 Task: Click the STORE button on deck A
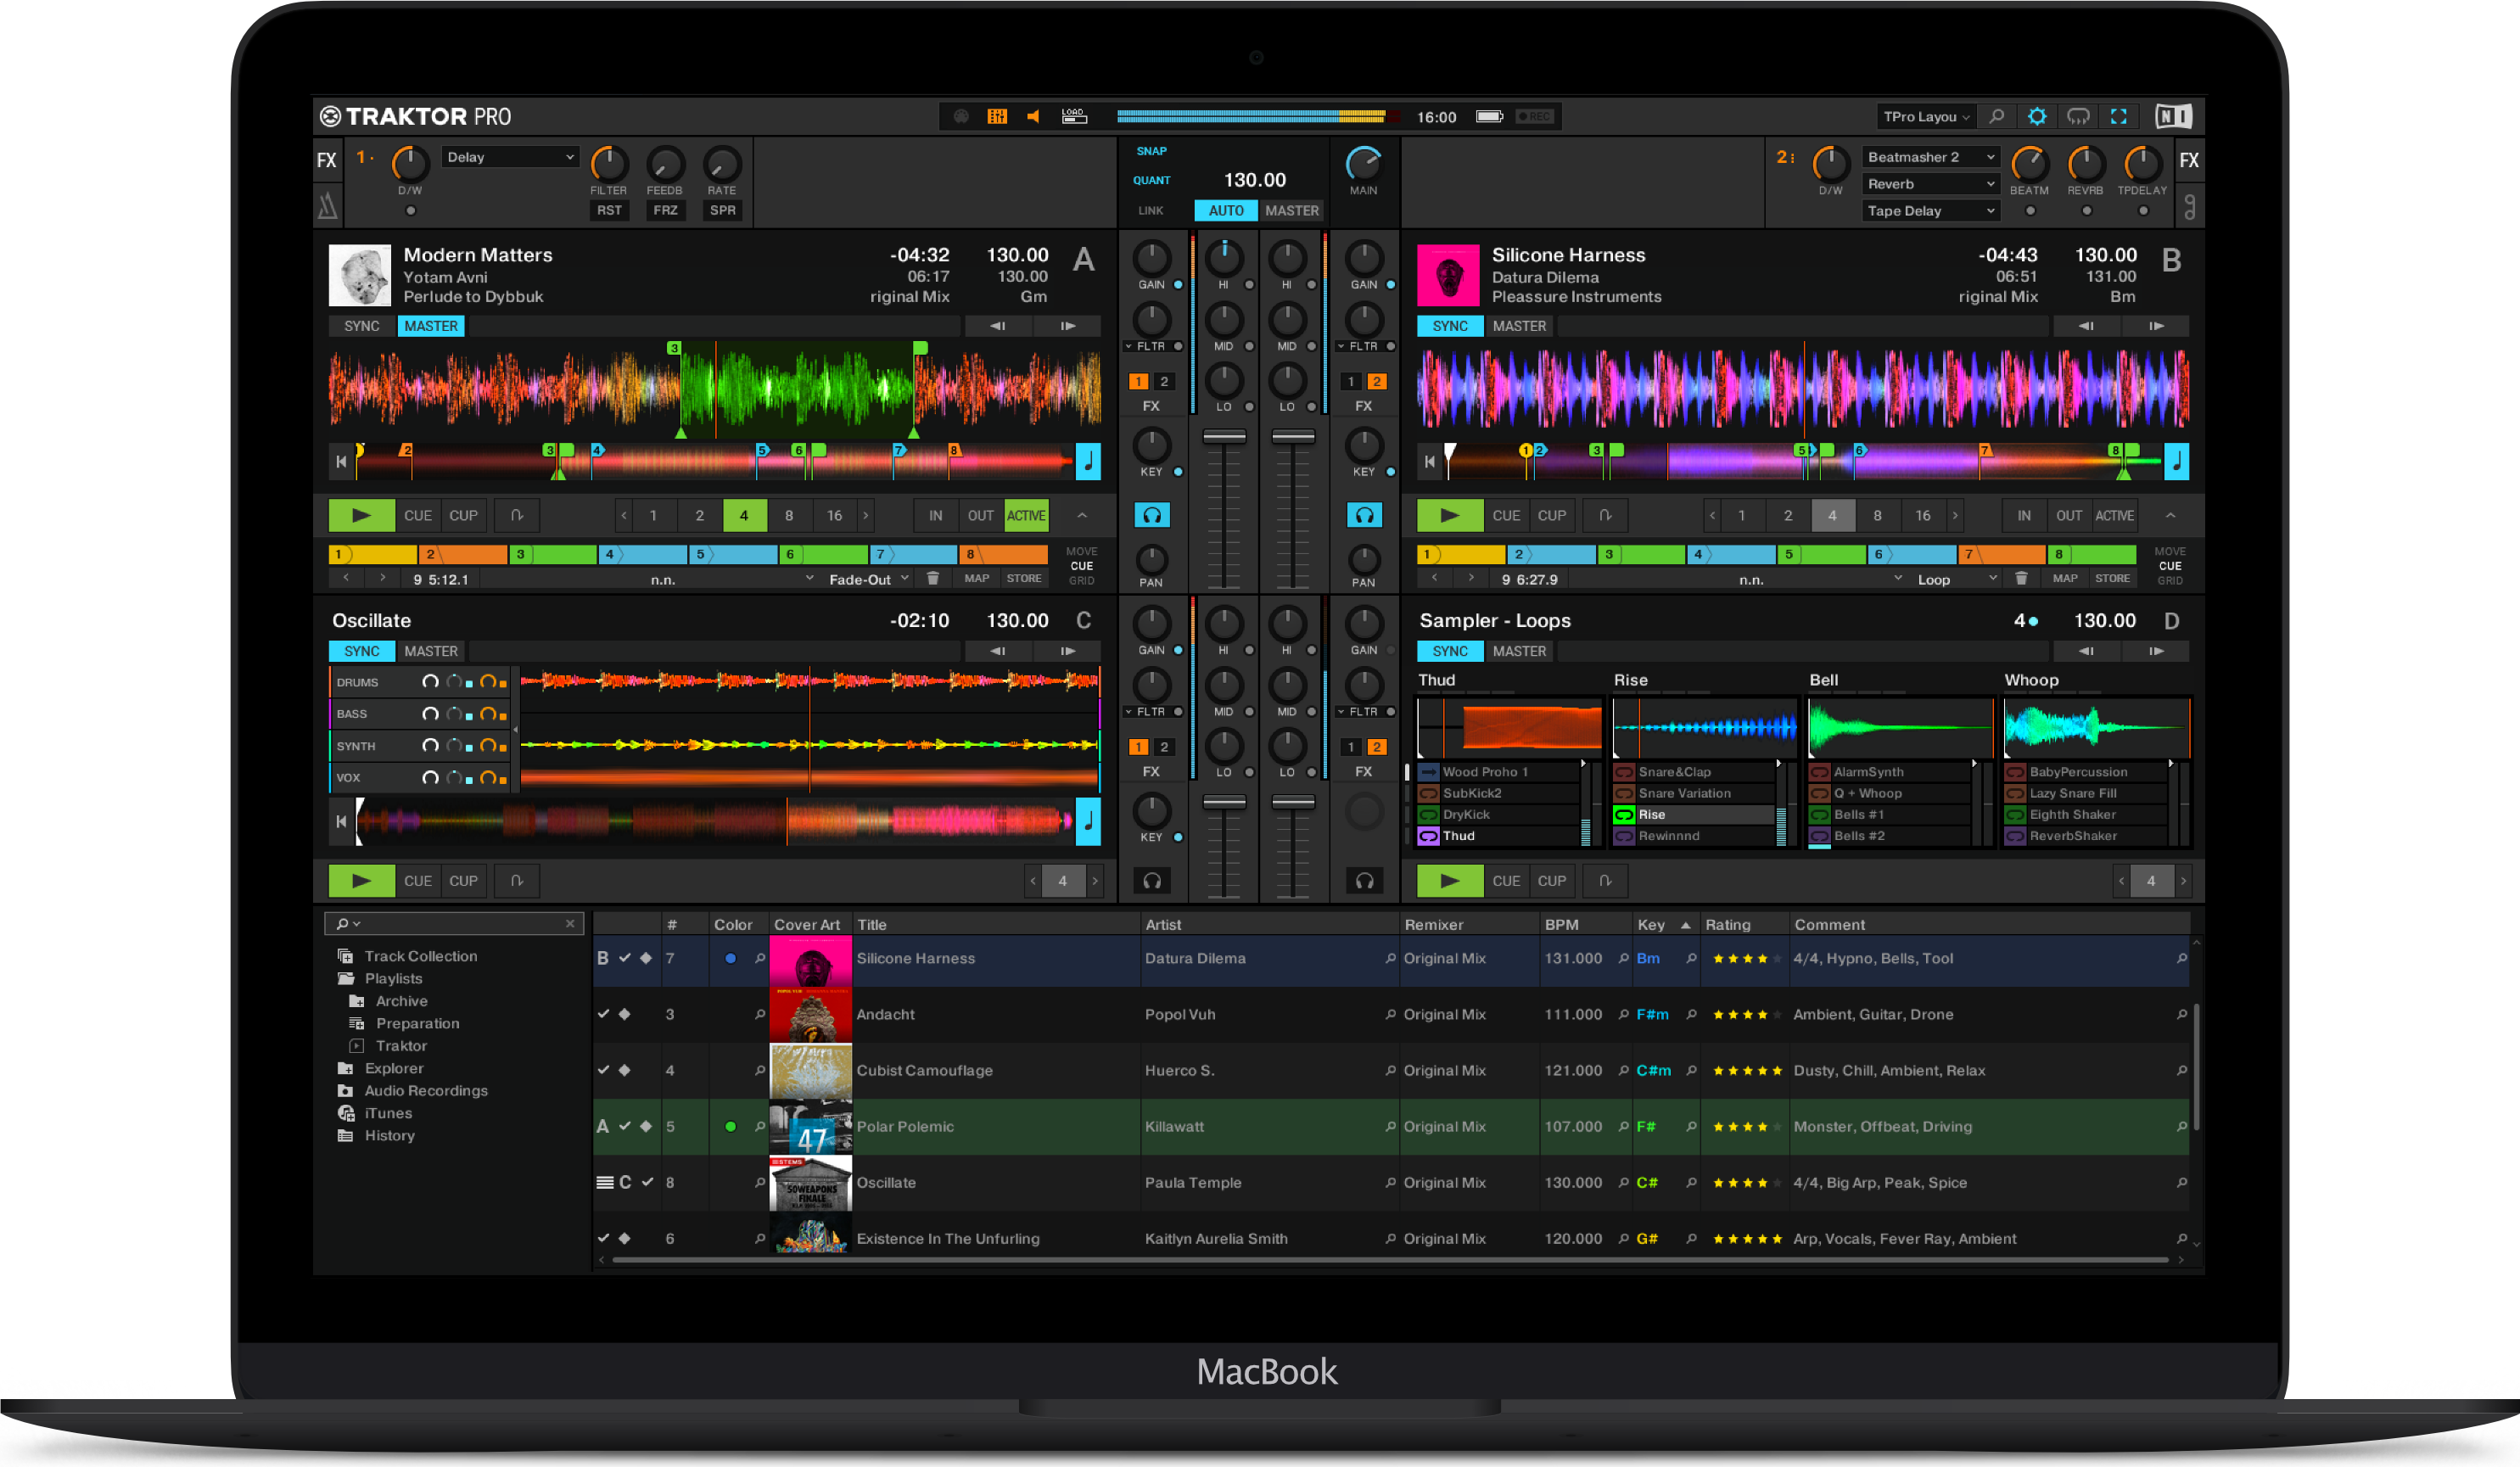click(1023, 579)
